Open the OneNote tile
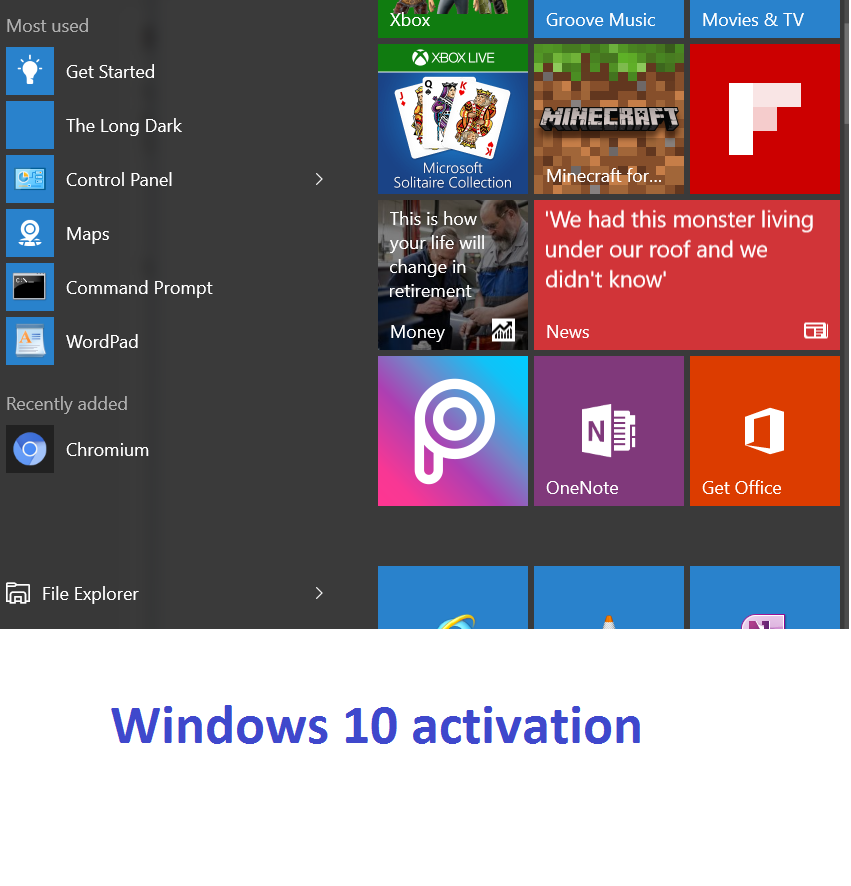851x886 pixels. (x=609, y=431)
